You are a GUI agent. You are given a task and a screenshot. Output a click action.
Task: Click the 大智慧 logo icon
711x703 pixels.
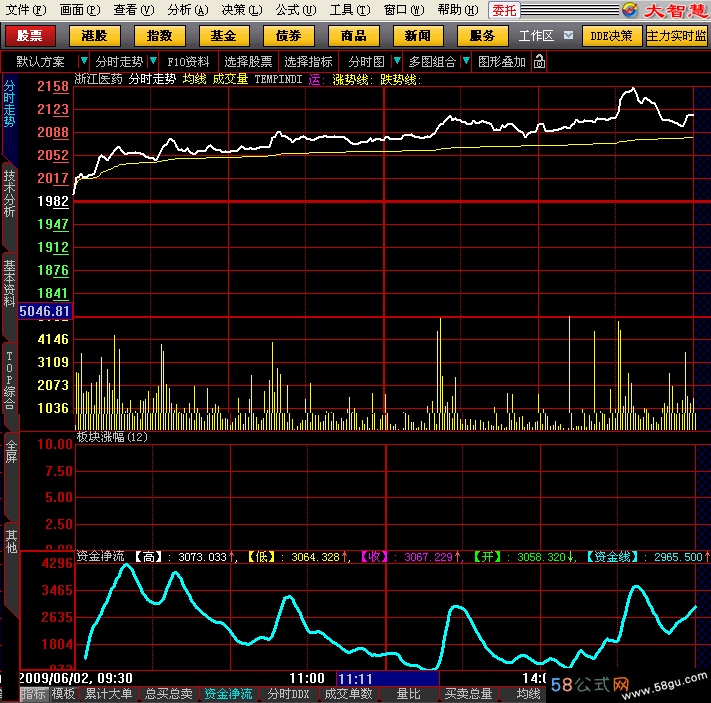(x=629, y=10)
